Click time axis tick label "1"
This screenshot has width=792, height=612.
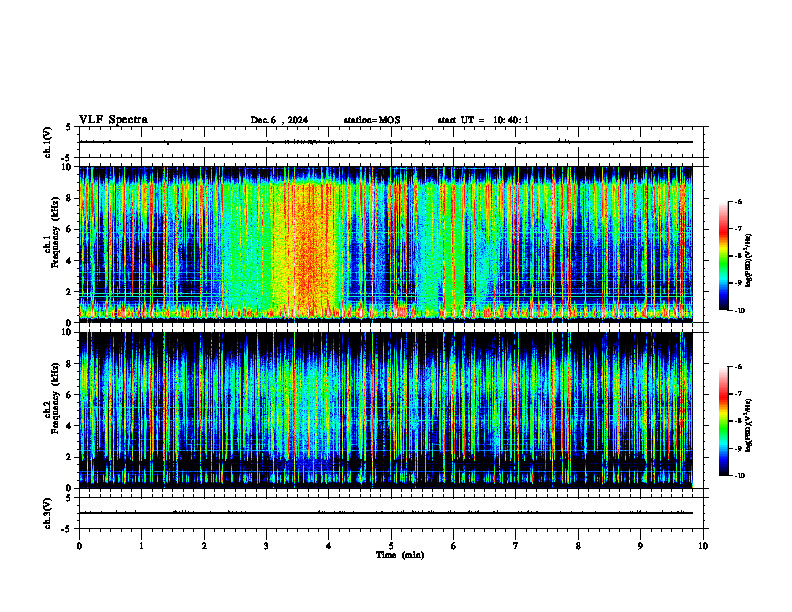141,546
